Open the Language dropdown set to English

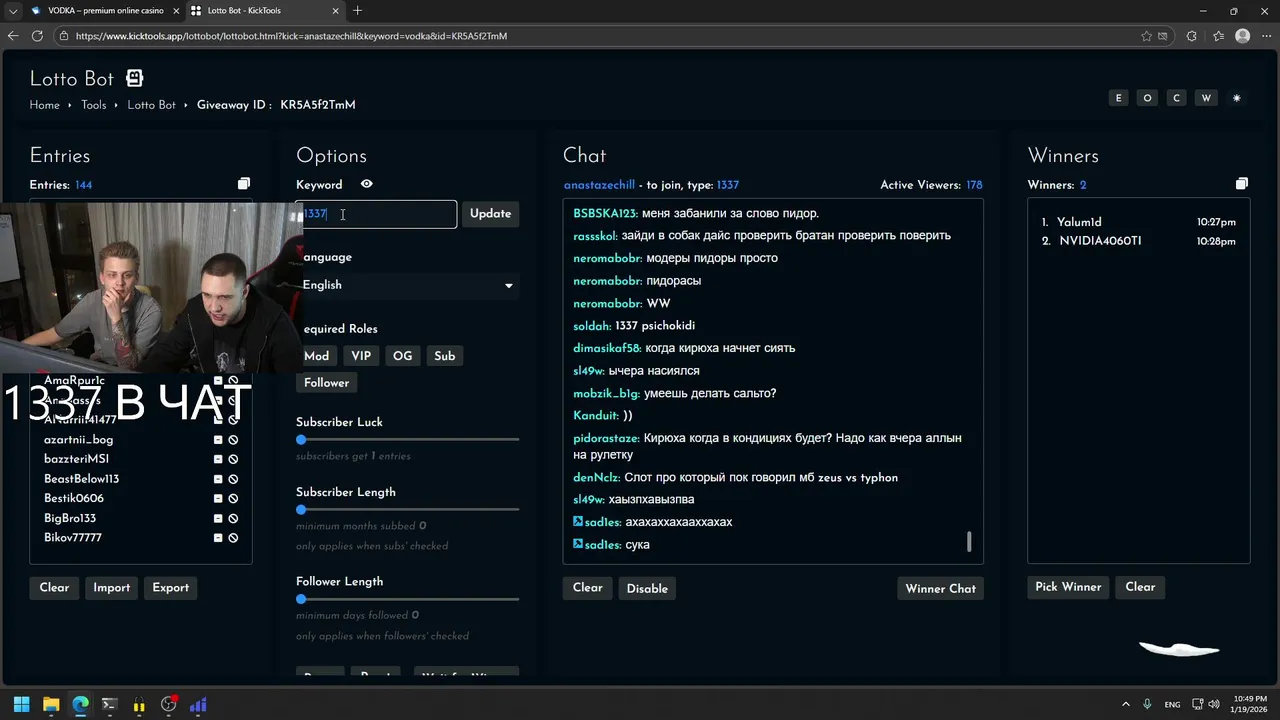pos(408,285)
